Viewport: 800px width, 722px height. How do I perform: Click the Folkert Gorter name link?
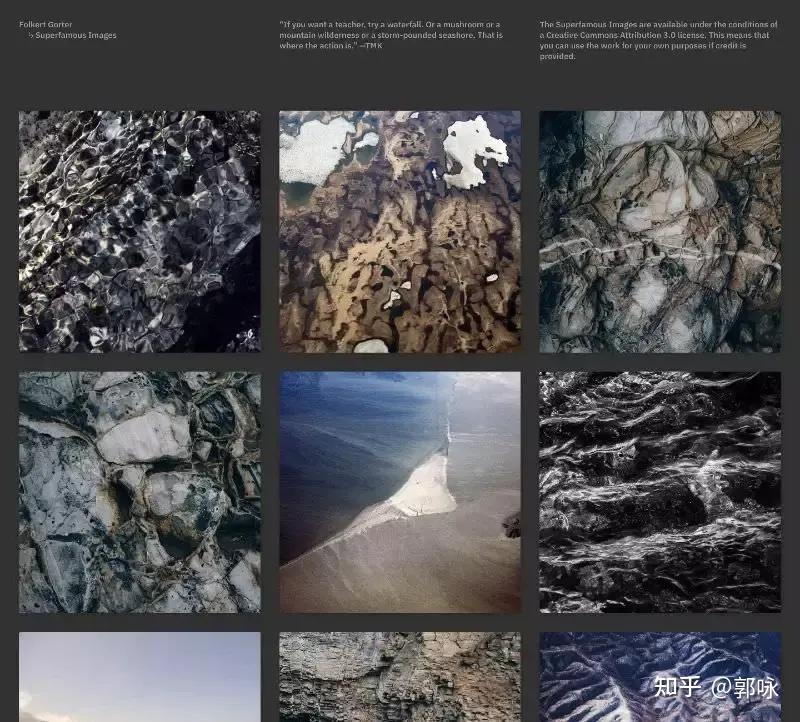pos(46,25)
